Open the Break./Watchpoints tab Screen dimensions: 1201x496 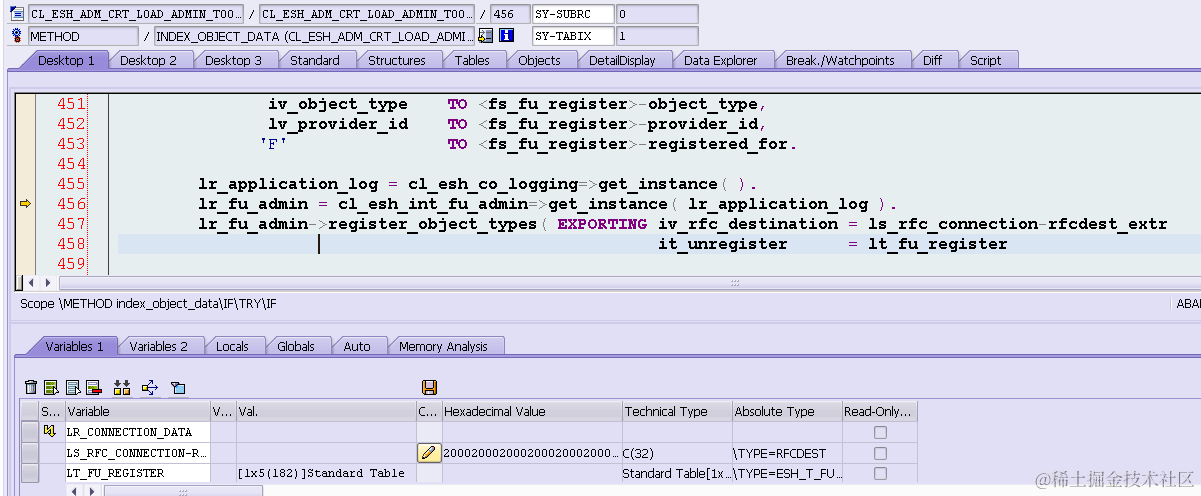click(840, 60)
